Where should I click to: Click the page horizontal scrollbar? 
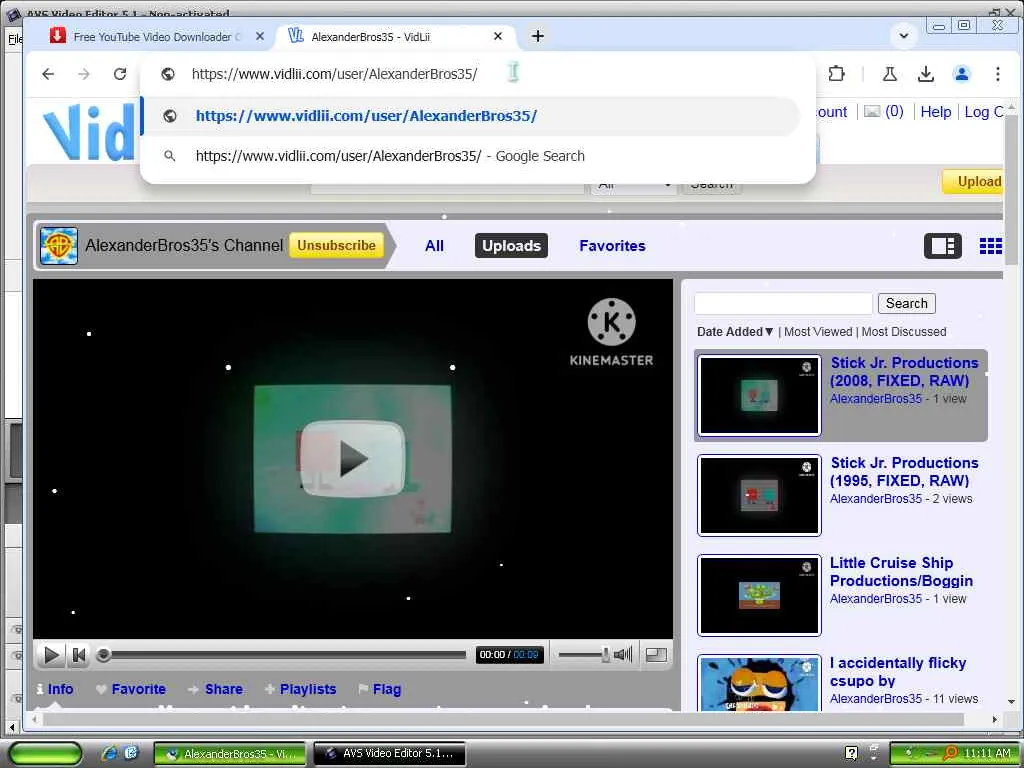tap(503, 719)
